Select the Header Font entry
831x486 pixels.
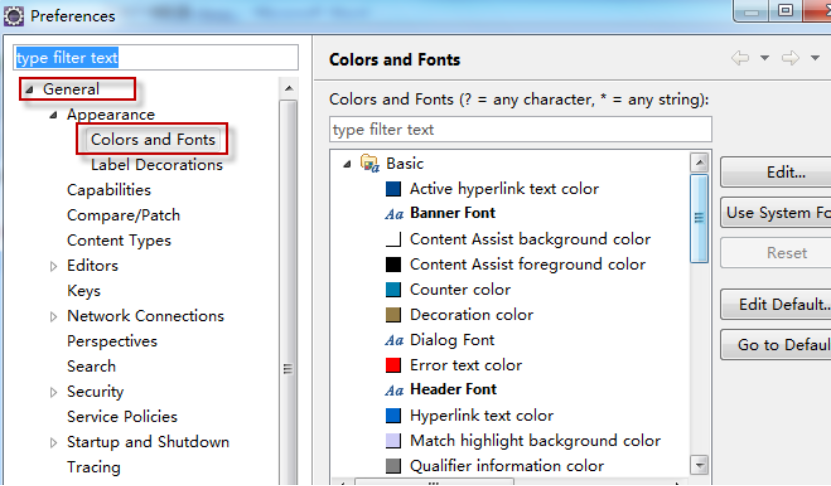[454, 390]
